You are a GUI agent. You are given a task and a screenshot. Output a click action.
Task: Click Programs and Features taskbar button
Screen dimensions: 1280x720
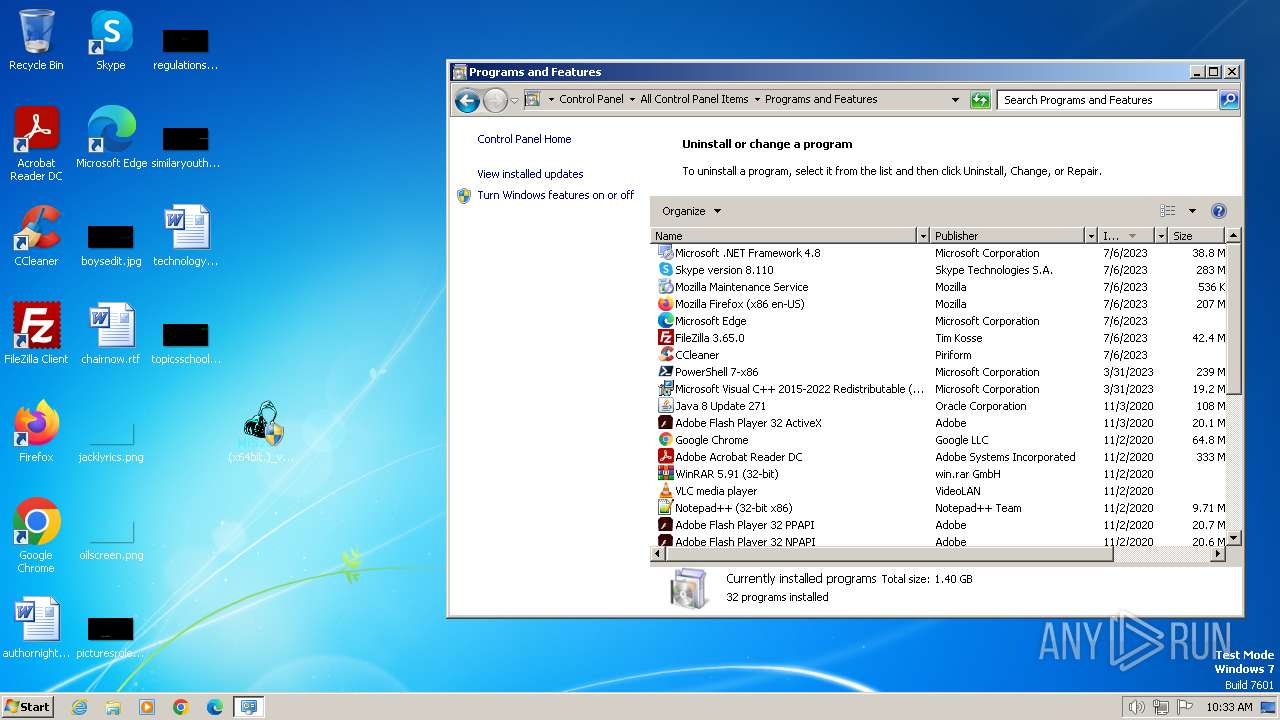[248, 707]
